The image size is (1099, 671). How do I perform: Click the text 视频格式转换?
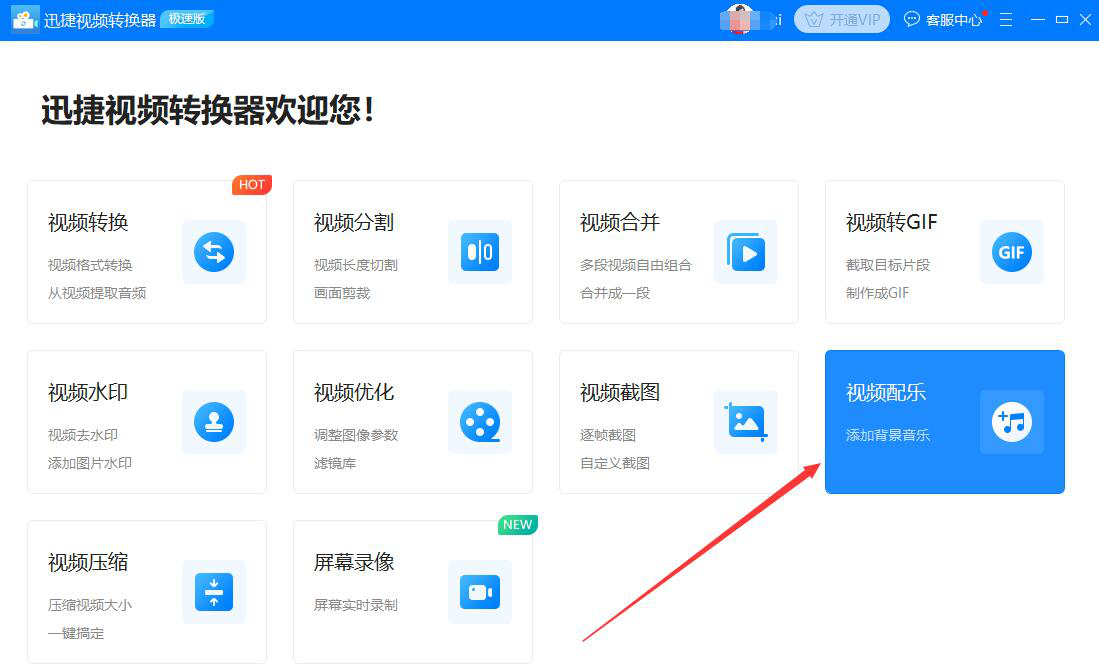pos(90,265)
